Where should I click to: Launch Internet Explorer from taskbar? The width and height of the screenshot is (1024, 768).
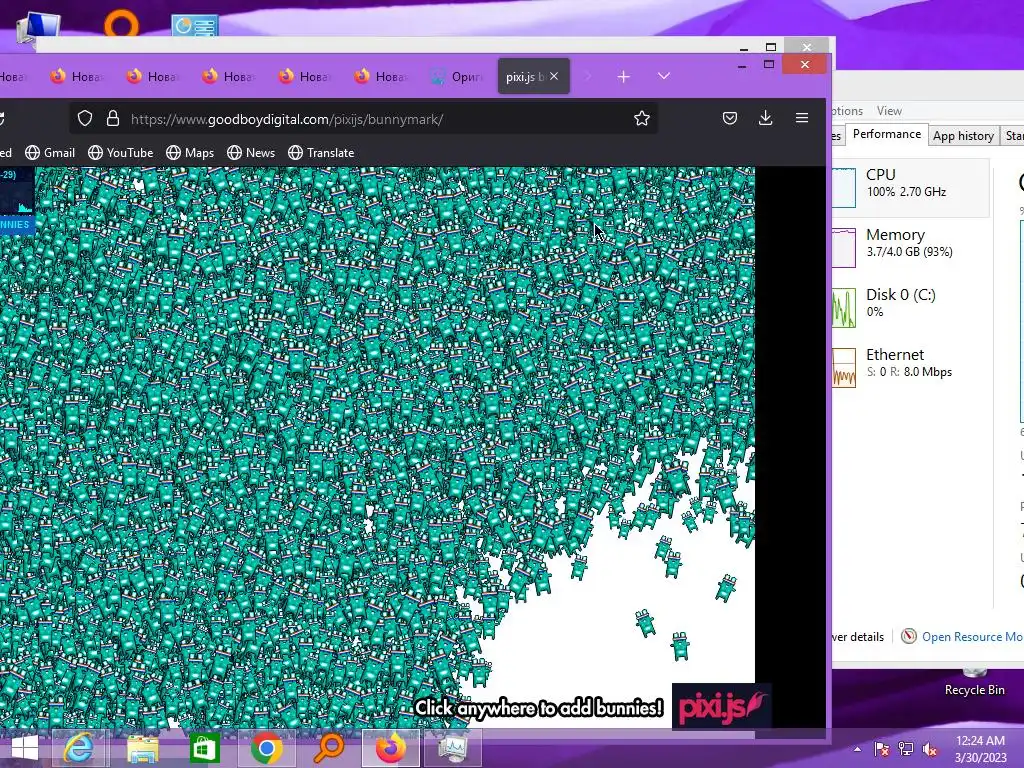(x=78, y=748)
